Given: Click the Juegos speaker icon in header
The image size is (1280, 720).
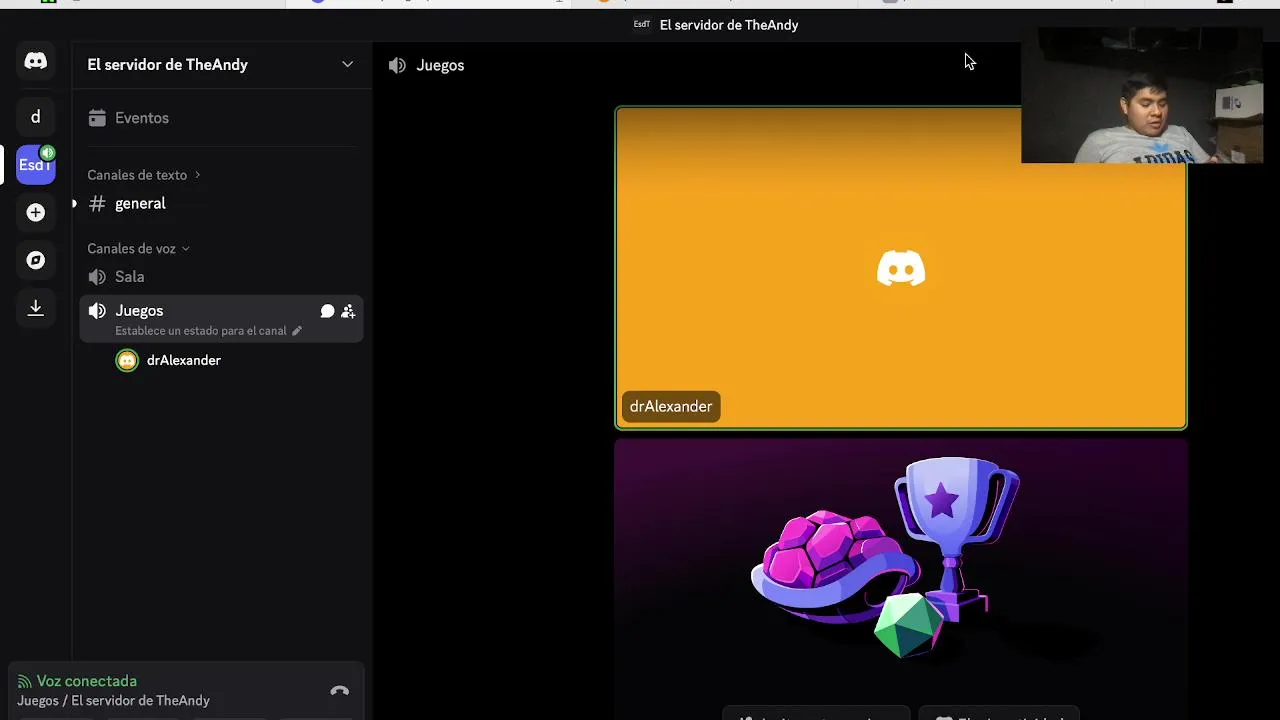Looking at the screenshot, I should [397, 65].
